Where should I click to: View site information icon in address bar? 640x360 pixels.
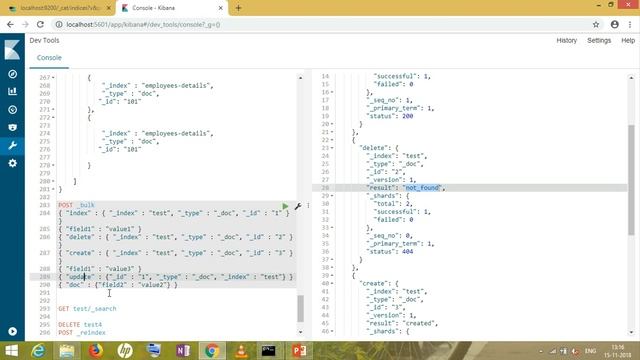point(59,24)
